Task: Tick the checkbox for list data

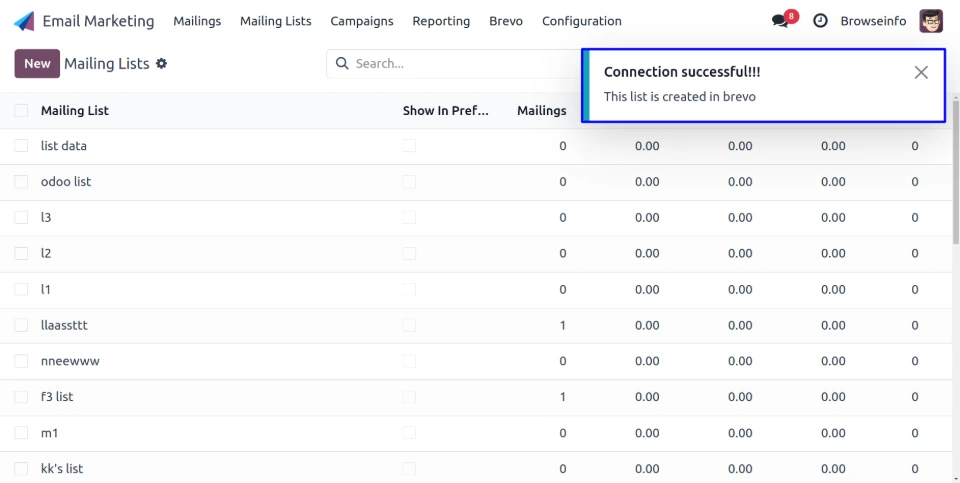Action: (21, 146)
